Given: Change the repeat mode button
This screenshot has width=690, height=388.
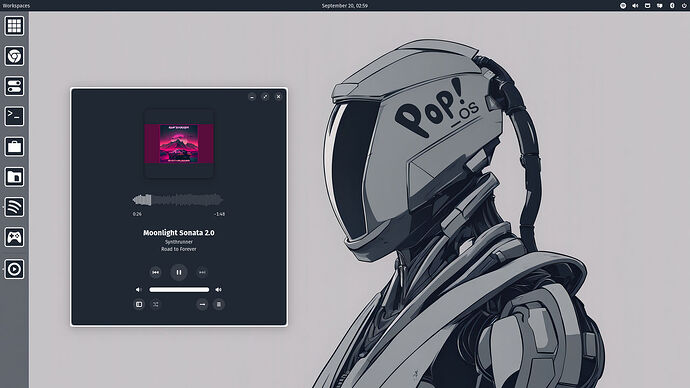Looking at the screenshot, I should 202,304.
